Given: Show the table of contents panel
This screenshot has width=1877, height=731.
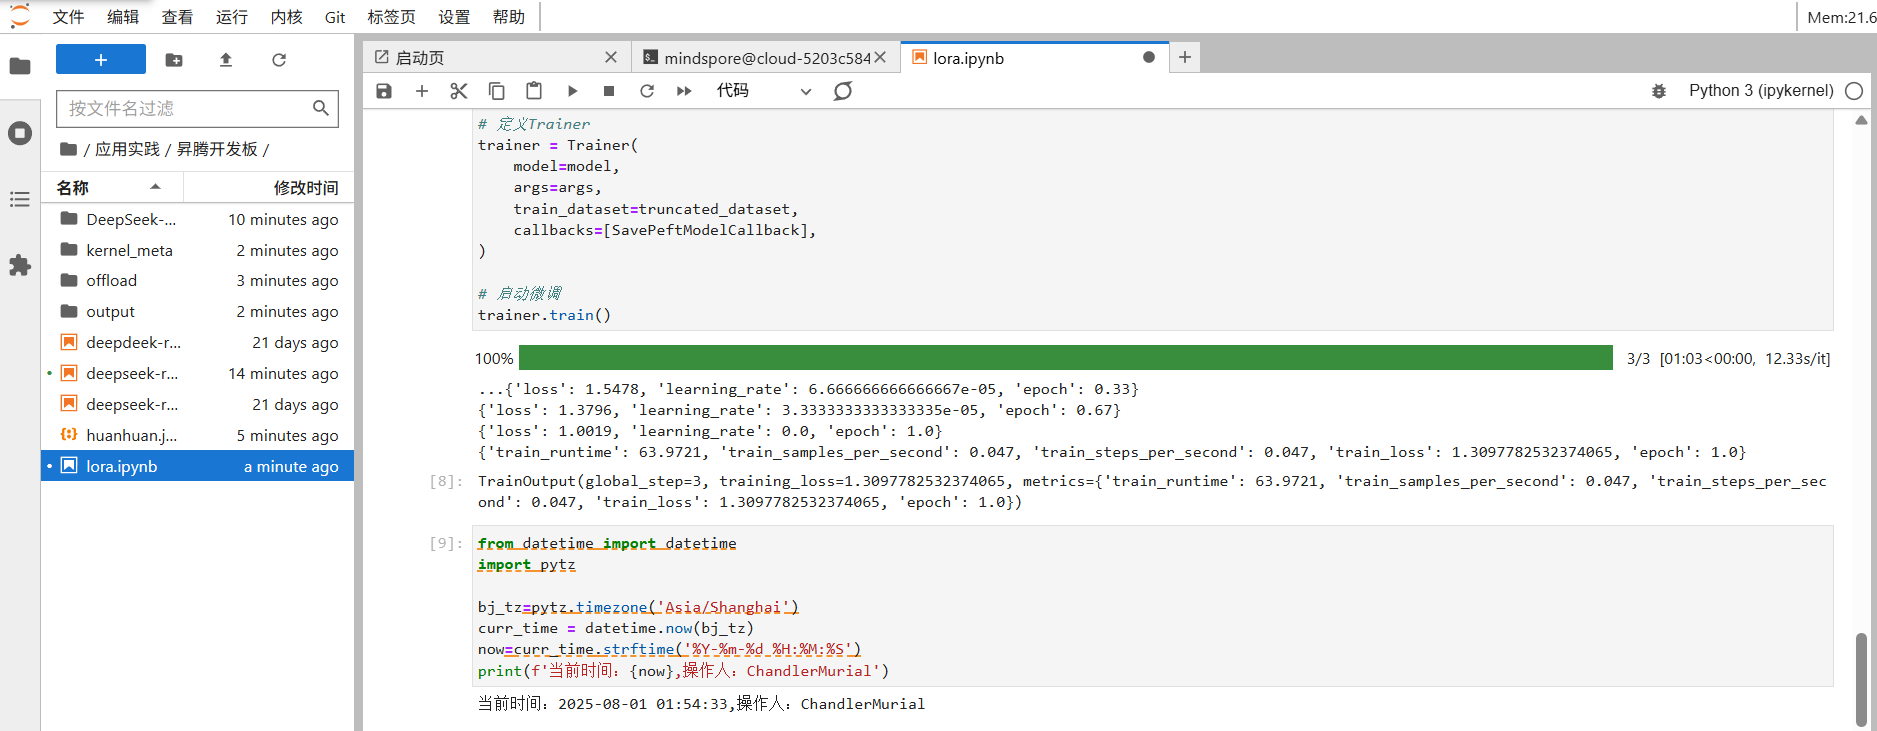Looking at the screenshot, I should click(20, 199).
